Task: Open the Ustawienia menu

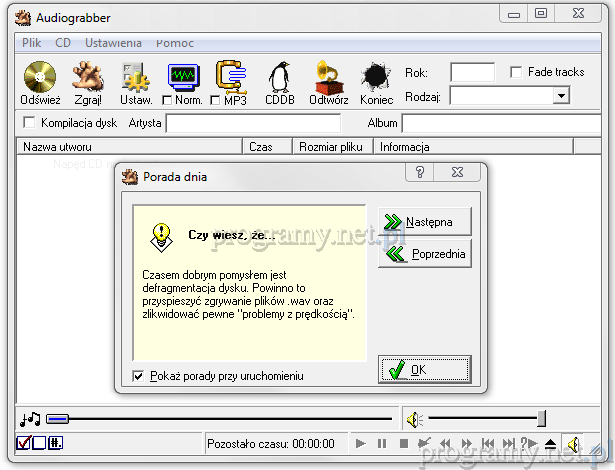Action: [113, 43]
